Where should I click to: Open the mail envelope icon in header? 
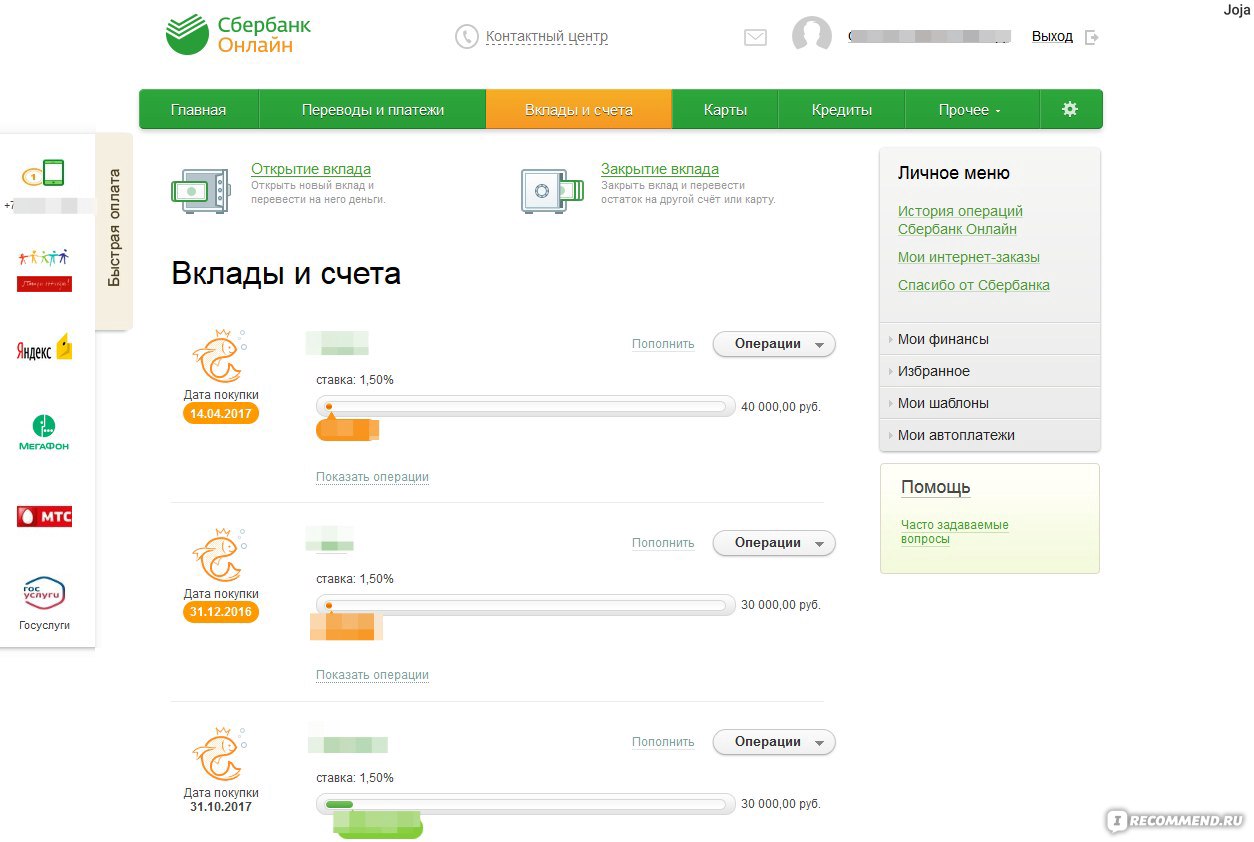pyautogui.click(x=755, y=37)
